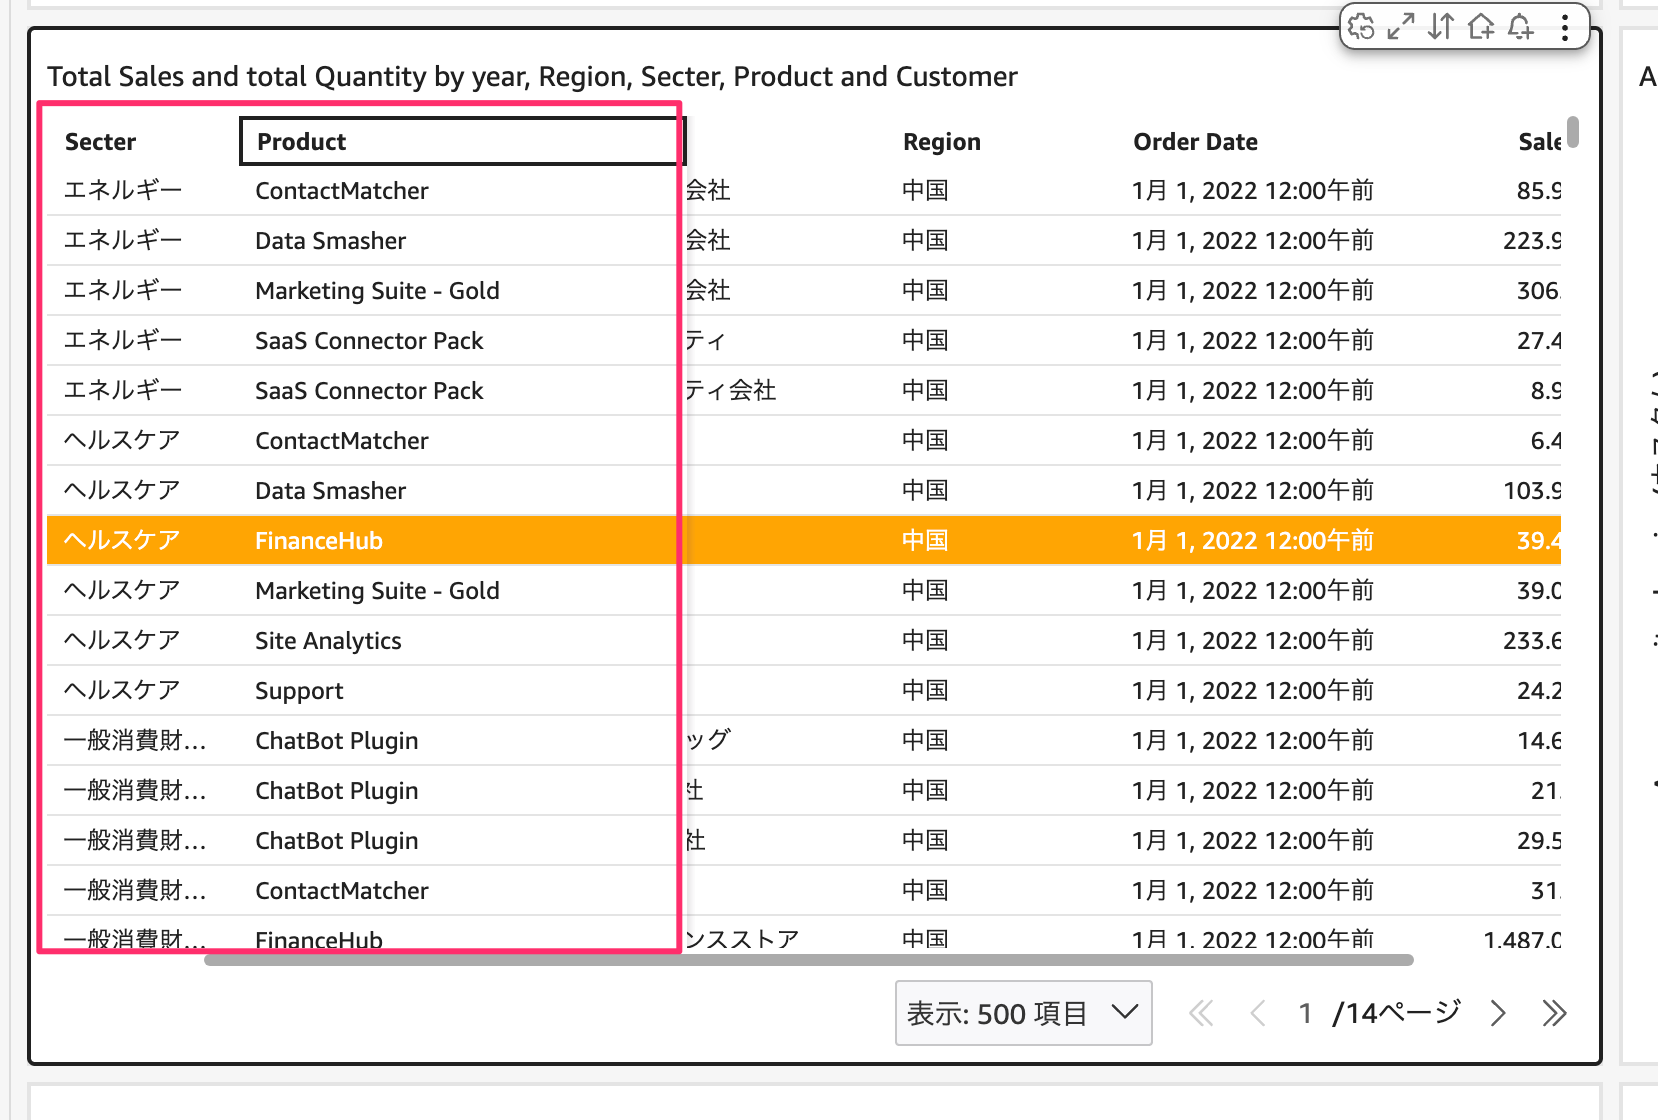Go to the next page arrow
Screen dimensions: 1658x1120
pos(1497,1013)
